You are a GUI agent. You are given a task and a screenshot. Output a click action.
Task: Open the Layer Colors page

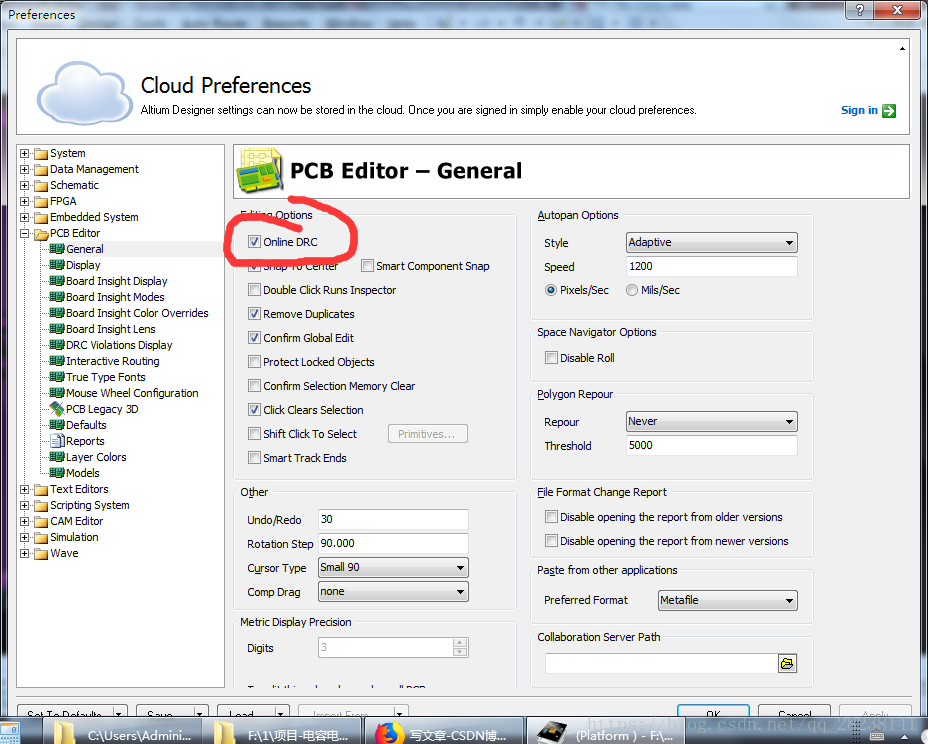pyautogui.click(x=96, y=456)
